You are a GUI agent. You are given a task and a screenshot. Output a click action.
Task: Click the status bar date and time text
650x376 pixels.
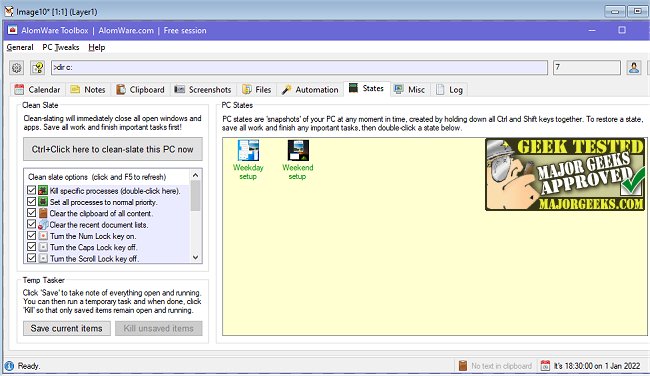click(597, 366)
